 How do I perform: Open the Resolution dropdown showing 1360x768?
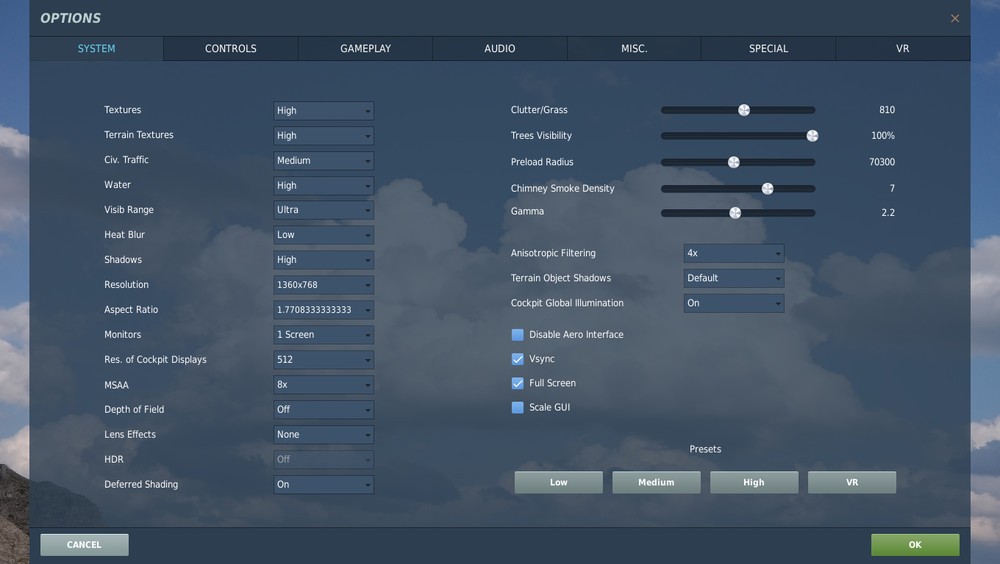tap(323, 285)
